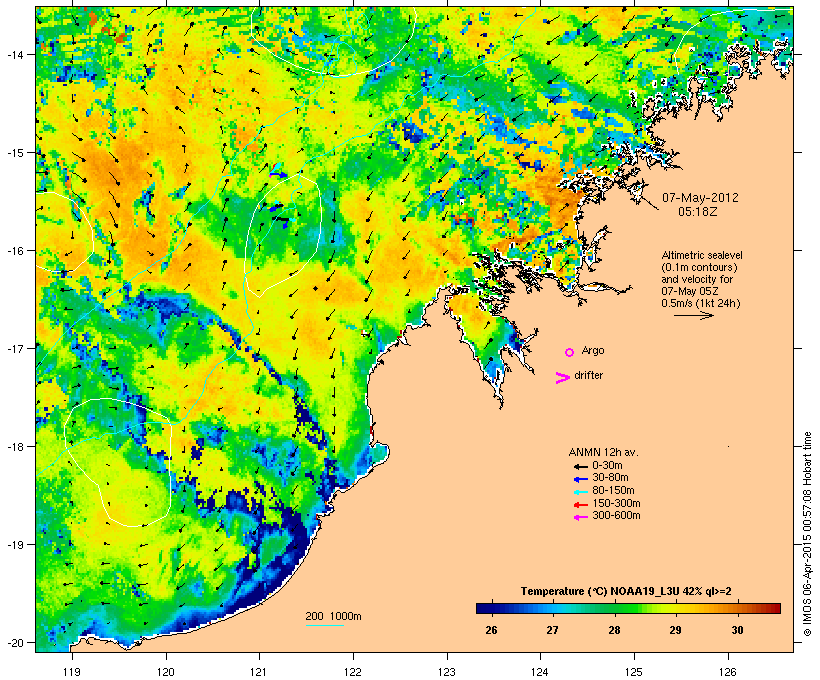The height and width of the screenshot is (680, 820).
Task: Click the longitude axis label 123
Action: click(447, 672)
